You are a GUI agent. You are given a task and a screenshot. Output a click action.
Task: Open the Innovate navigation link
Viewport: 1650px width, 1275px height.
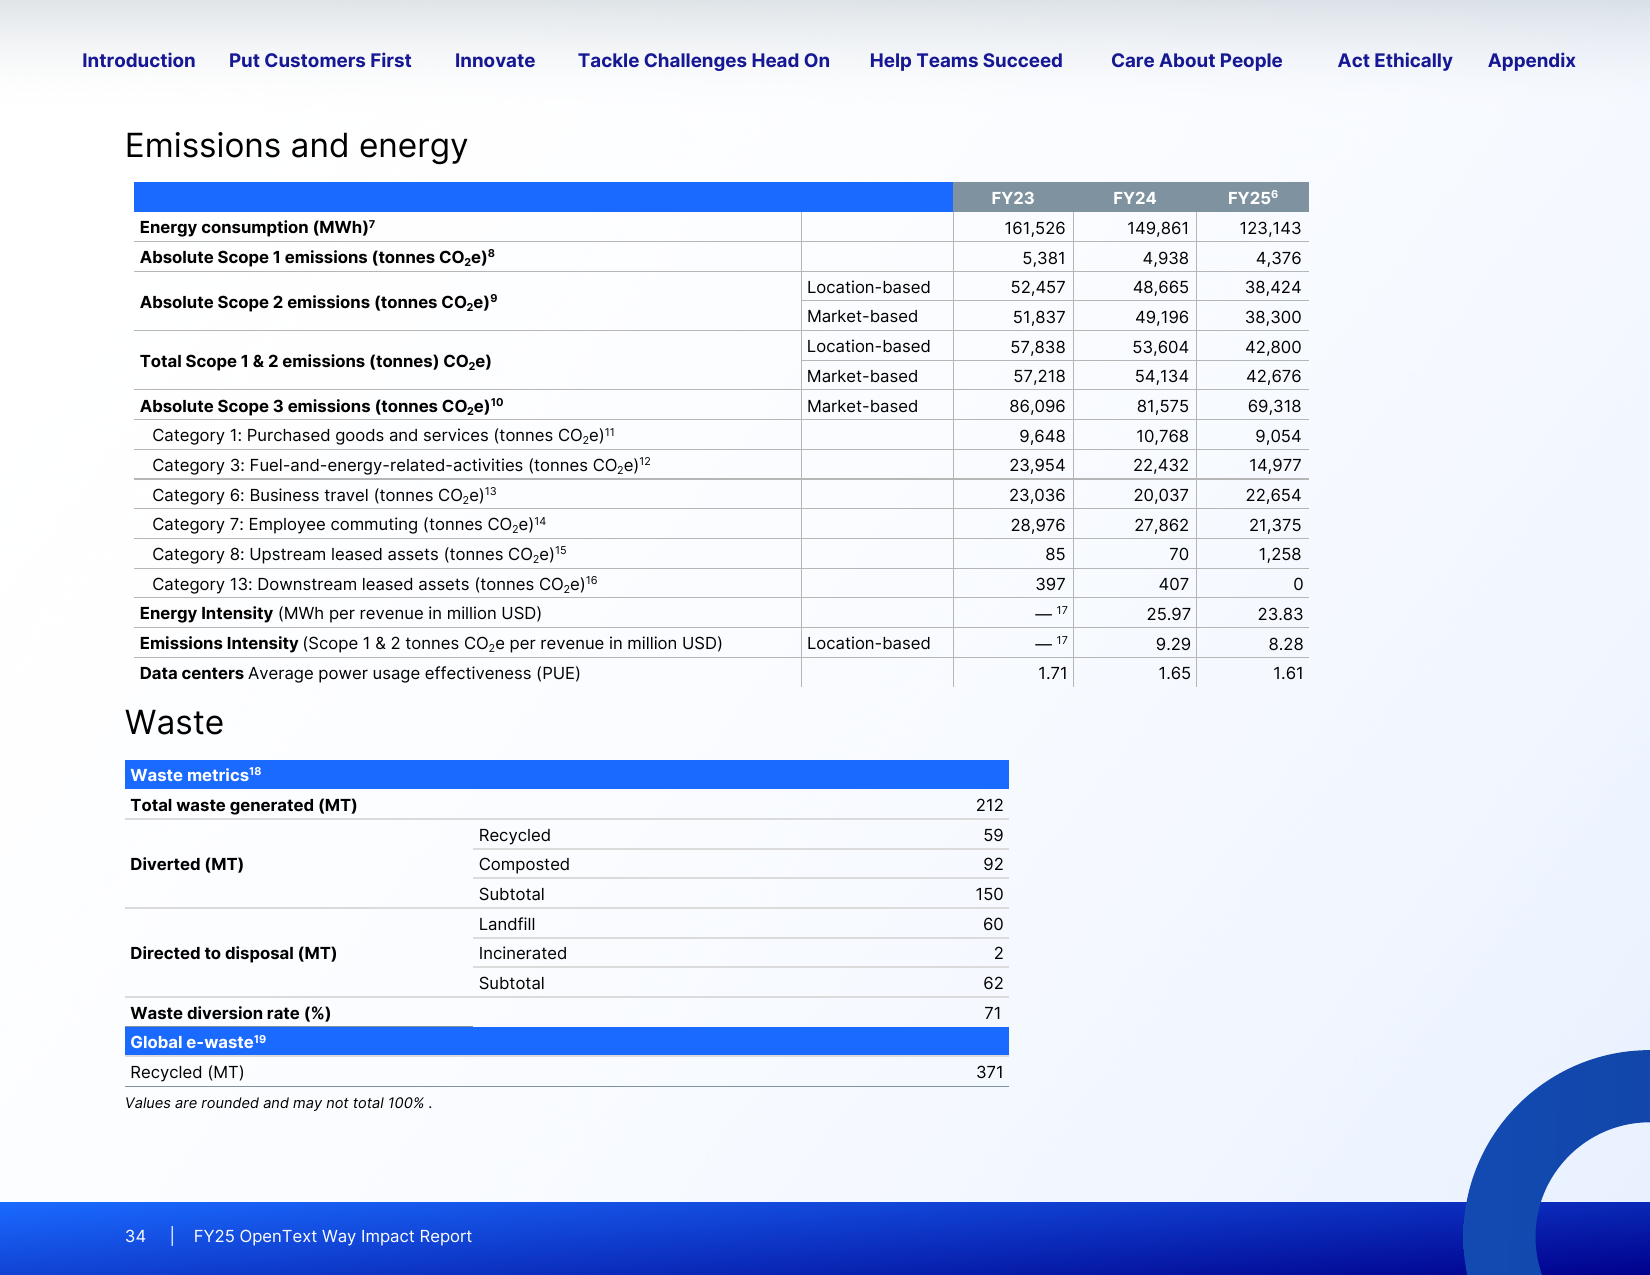coord(495,60)
